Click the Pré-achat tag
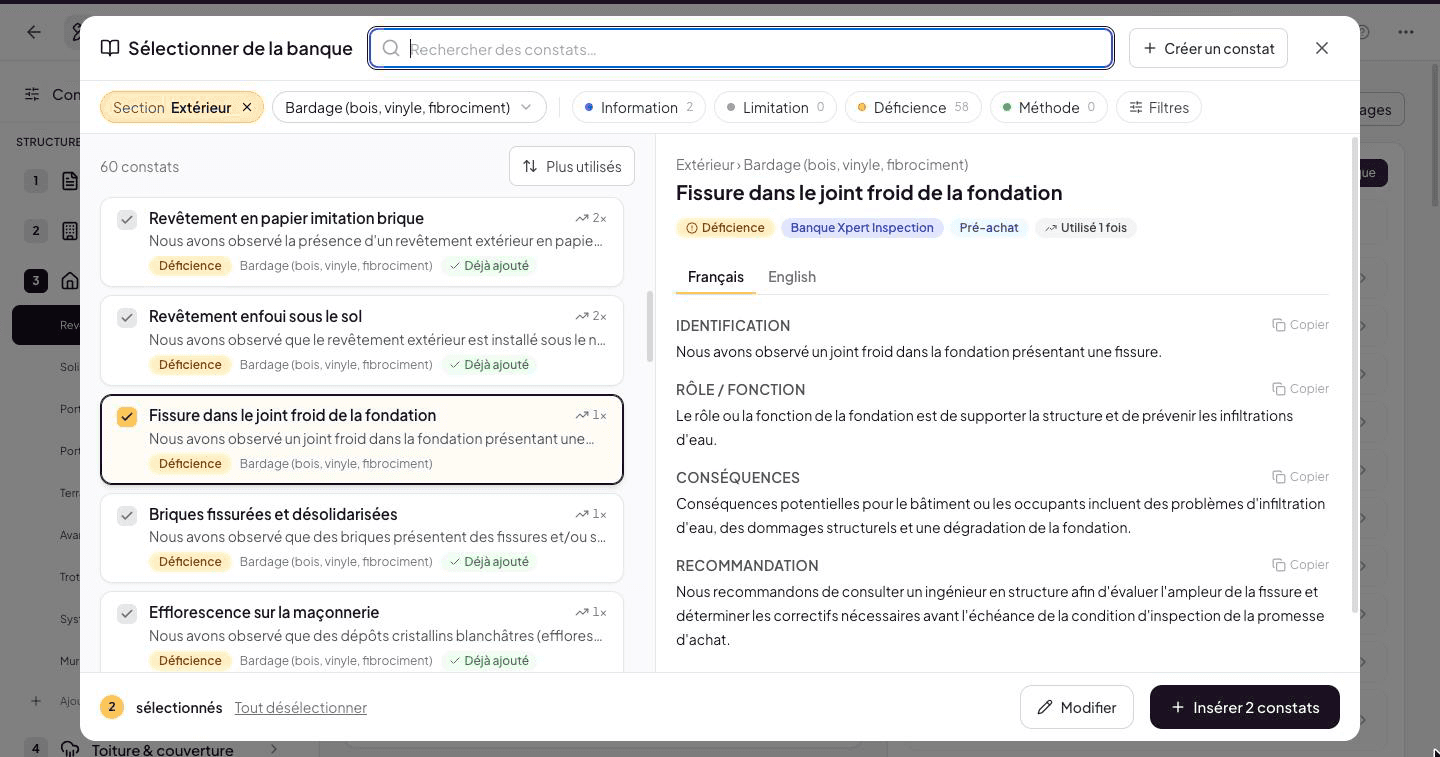This screenshot has height=757, width=1440. [x=989, y=228]
